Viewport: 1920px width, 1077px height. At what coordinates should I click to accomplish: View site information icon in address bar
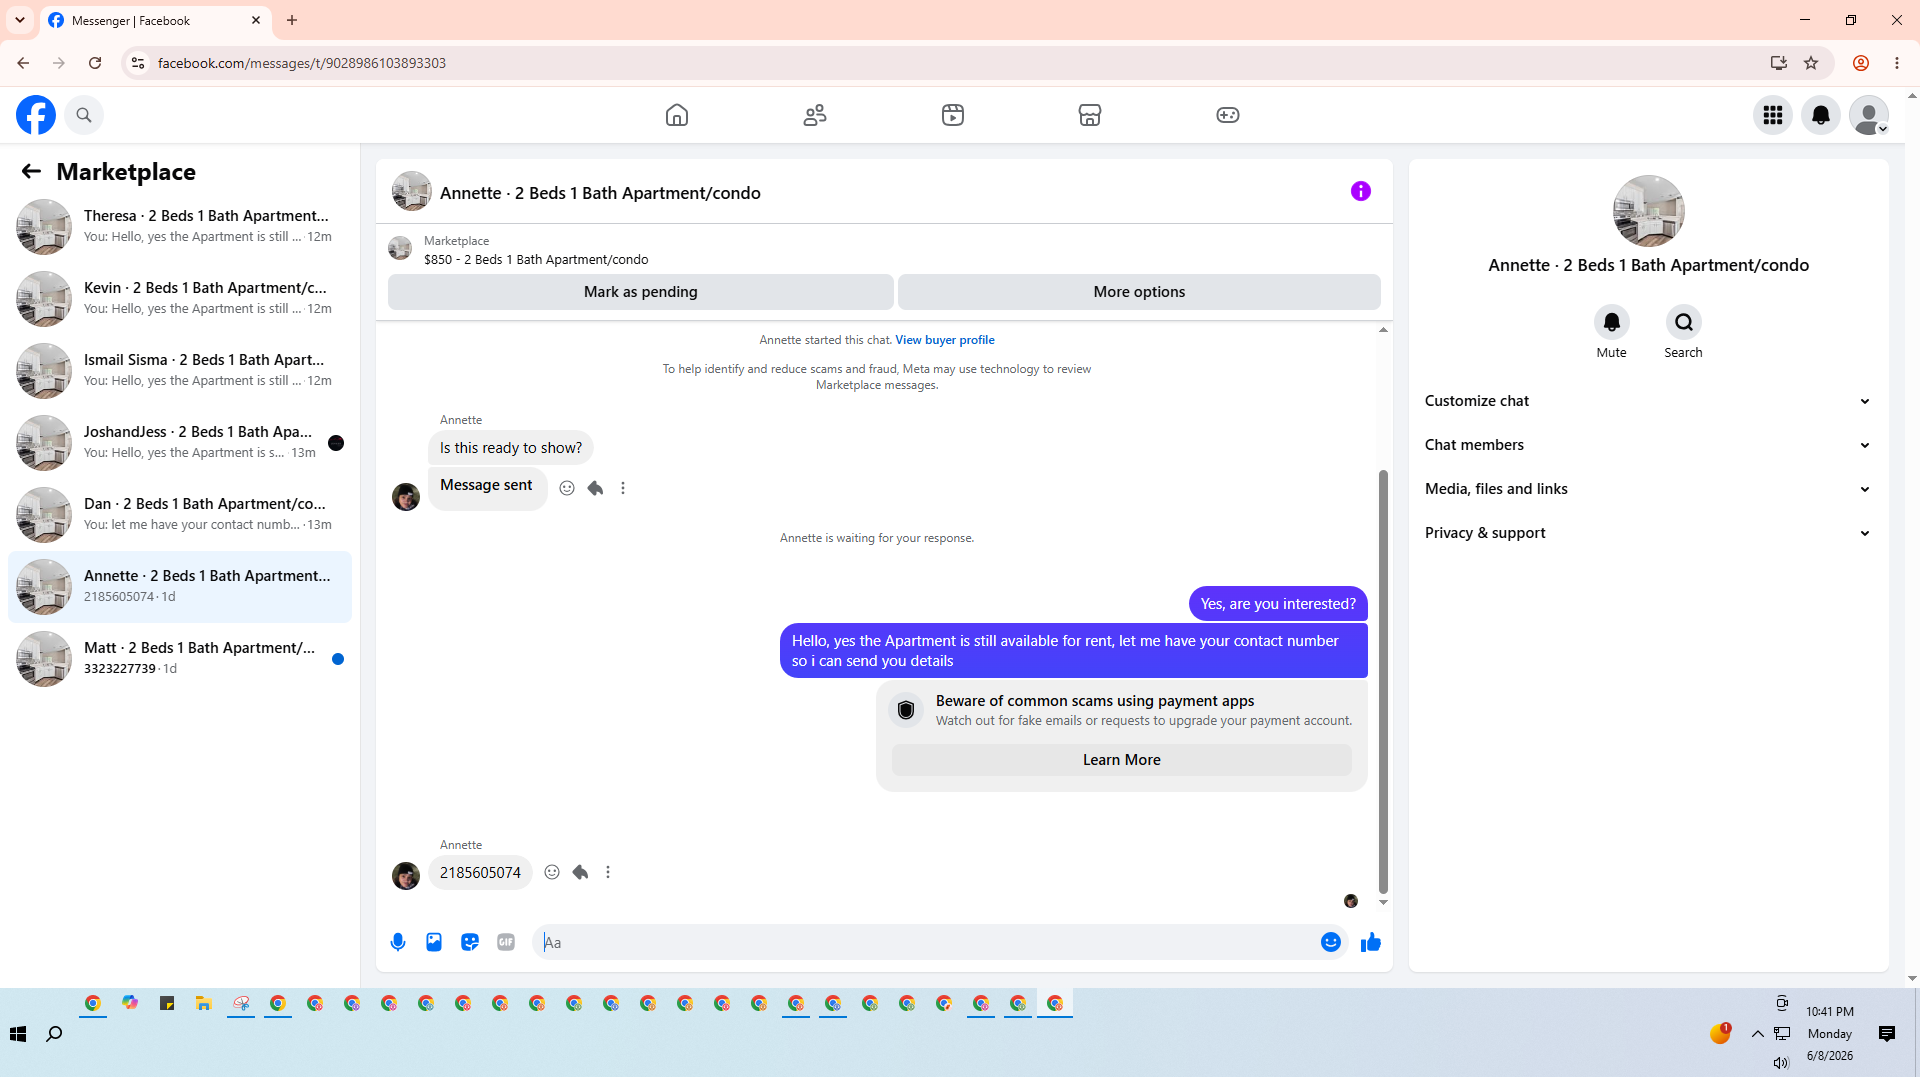[x=138, y=63]
